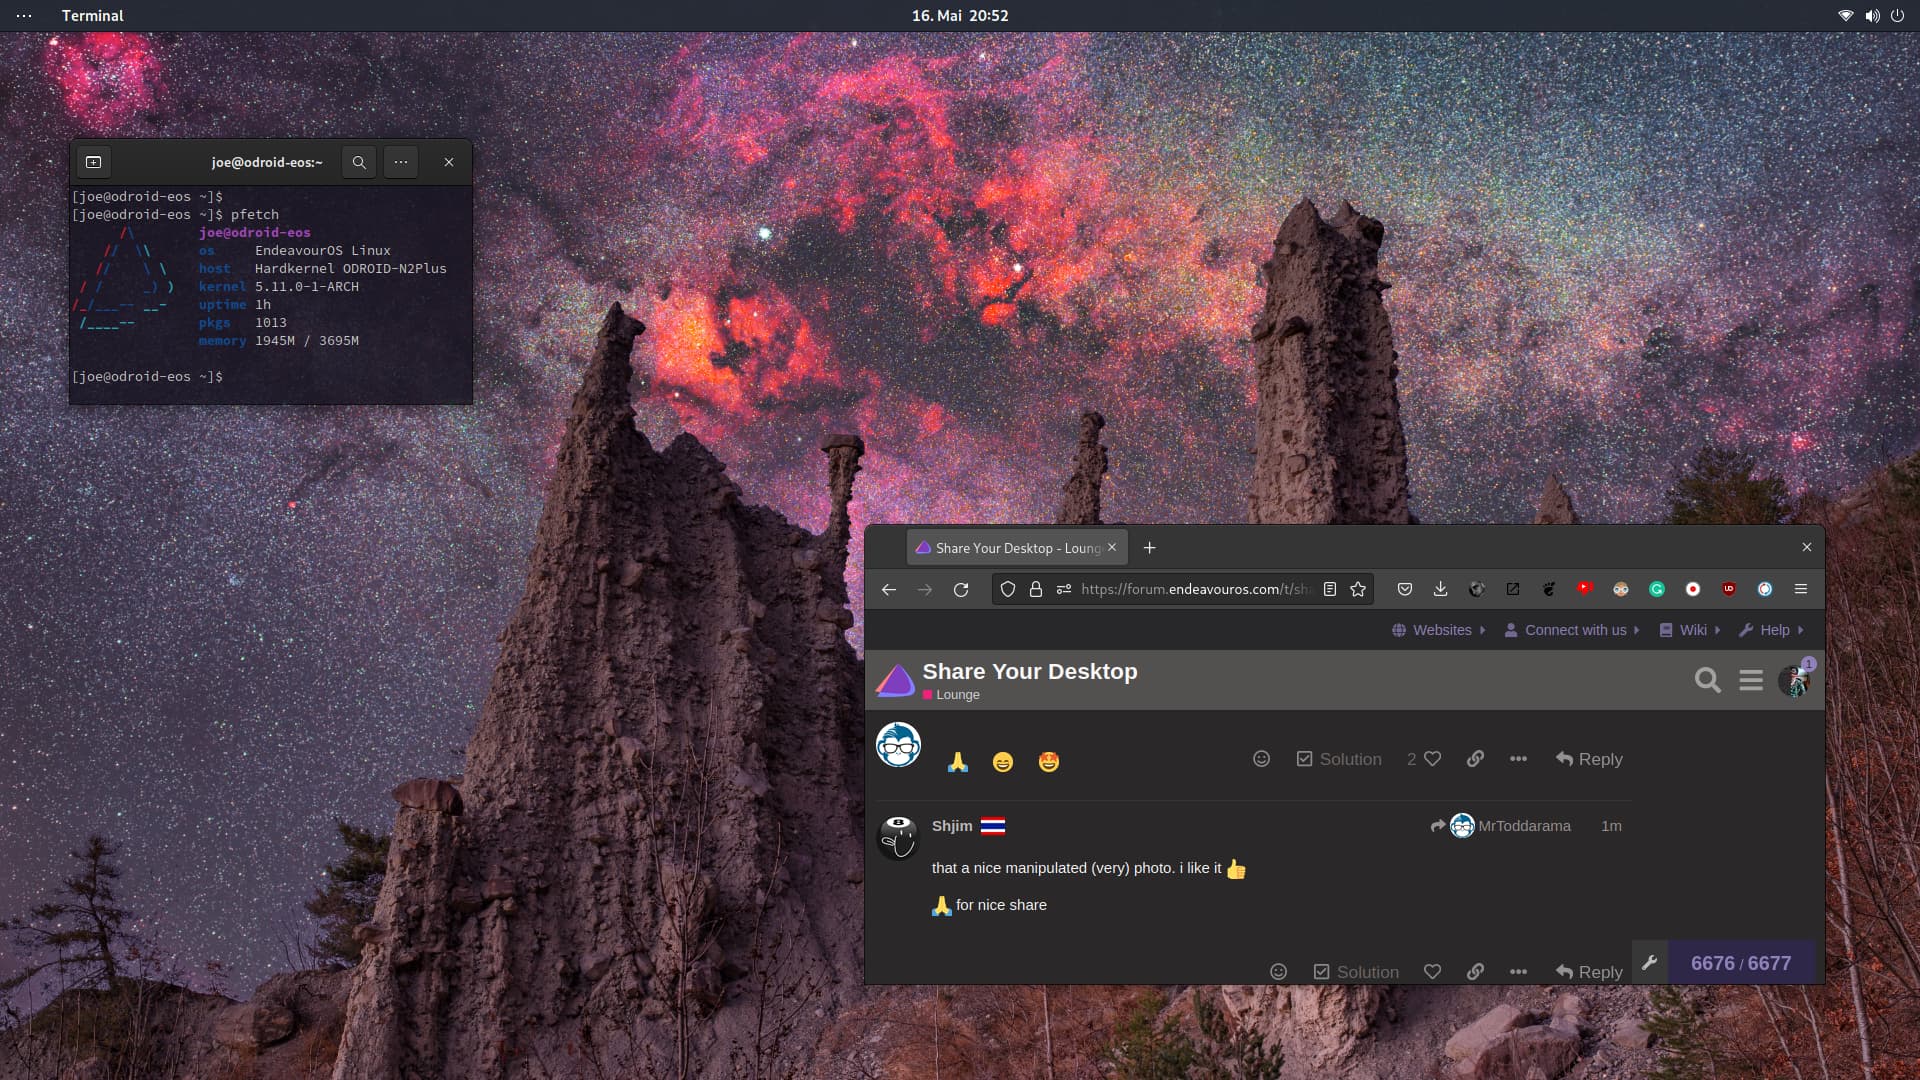The width and height of the screenshot is (1920, 1080).
Task: Click the EndeavourOS forum logo
Action: (x=895, y=681)
